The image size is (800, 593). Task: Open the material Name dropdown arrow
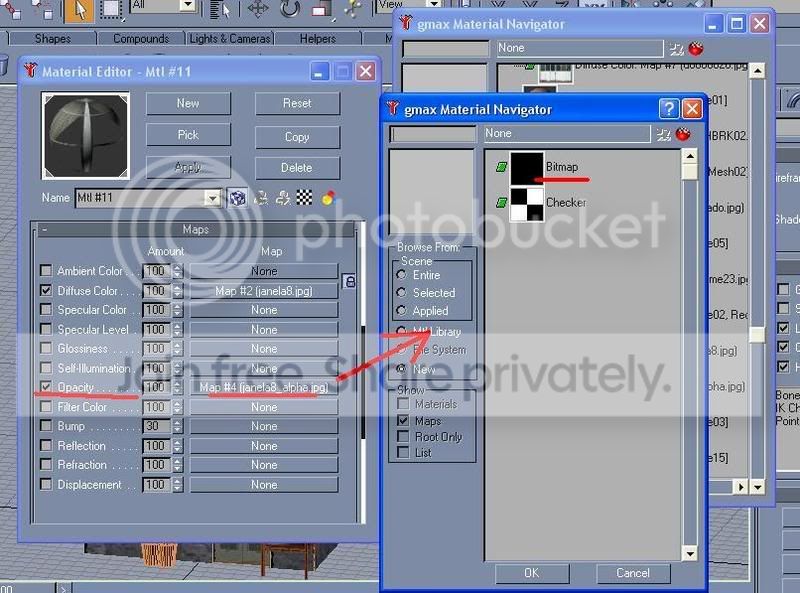click(212, 197)
